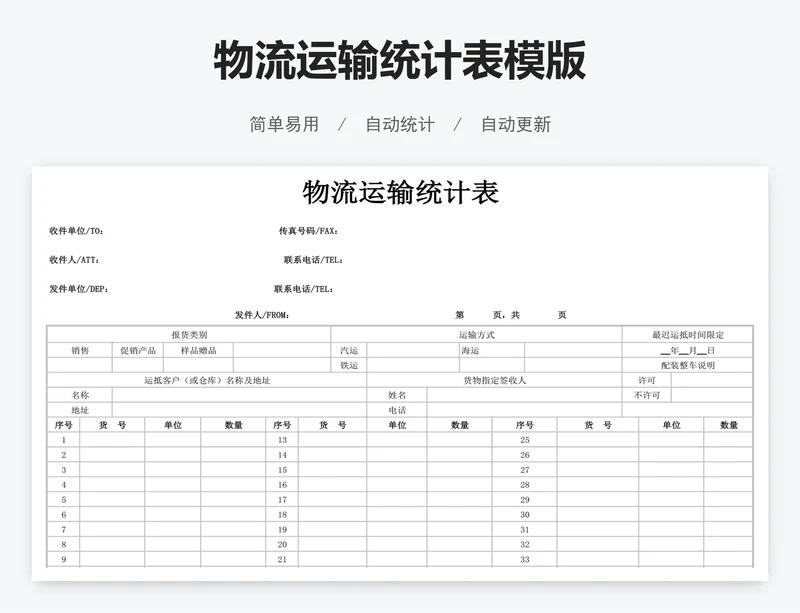Viewport: 800px width, 613px height.
Task: Select the 名称 label cell
Action: pos(80,395)
